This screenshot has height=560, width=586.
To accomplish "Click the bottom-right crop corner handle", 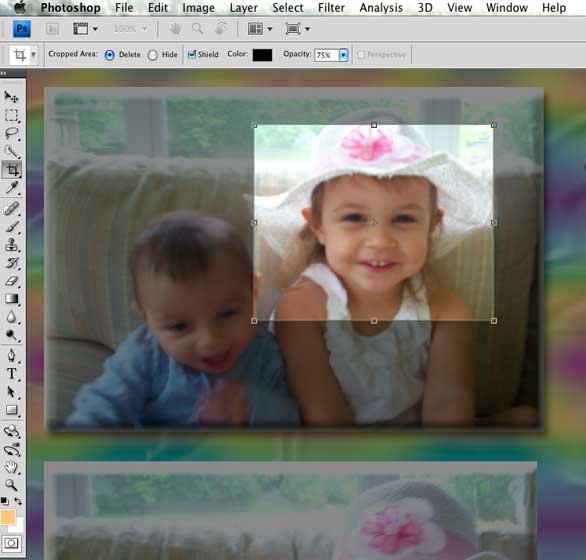I will click(x=494, y=321).
